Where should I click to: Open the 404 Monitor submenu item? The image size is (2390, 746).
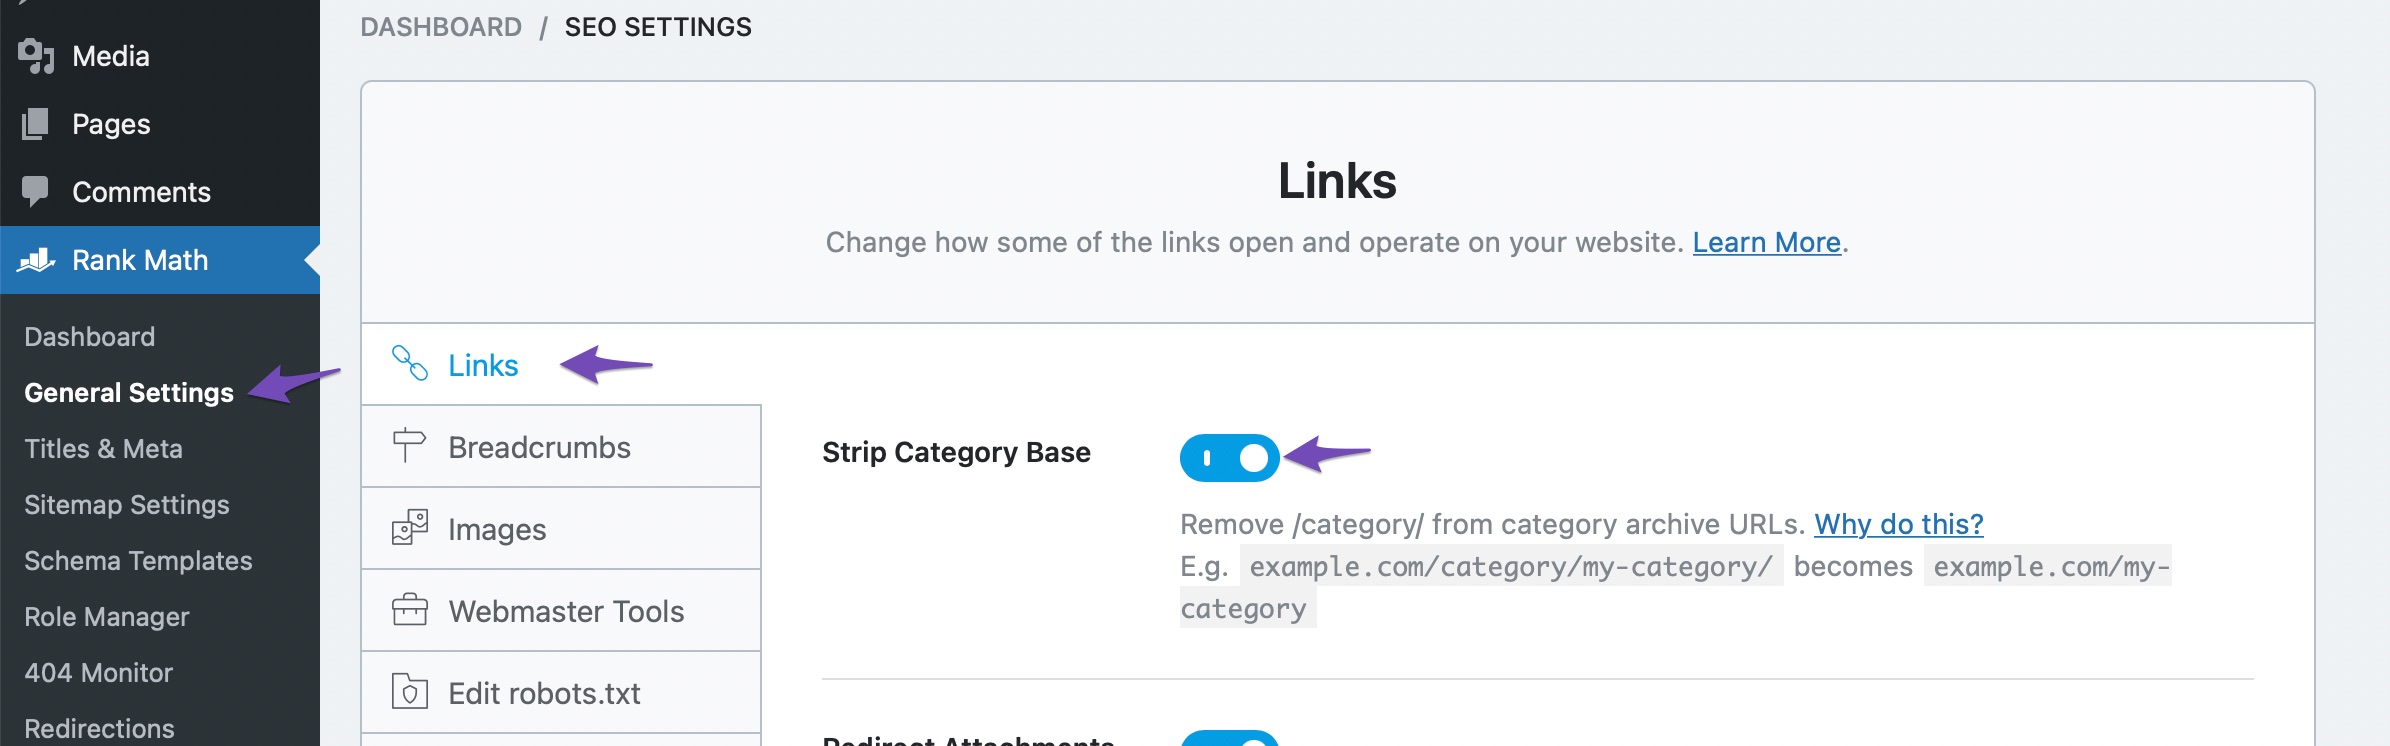(98, 673)
